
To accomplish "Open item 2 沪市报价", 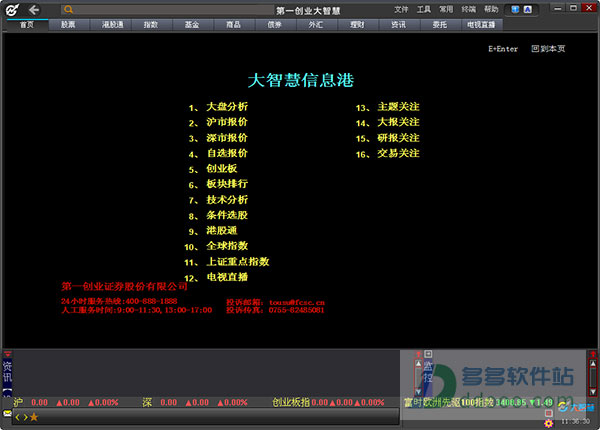I will click(218, 122).
